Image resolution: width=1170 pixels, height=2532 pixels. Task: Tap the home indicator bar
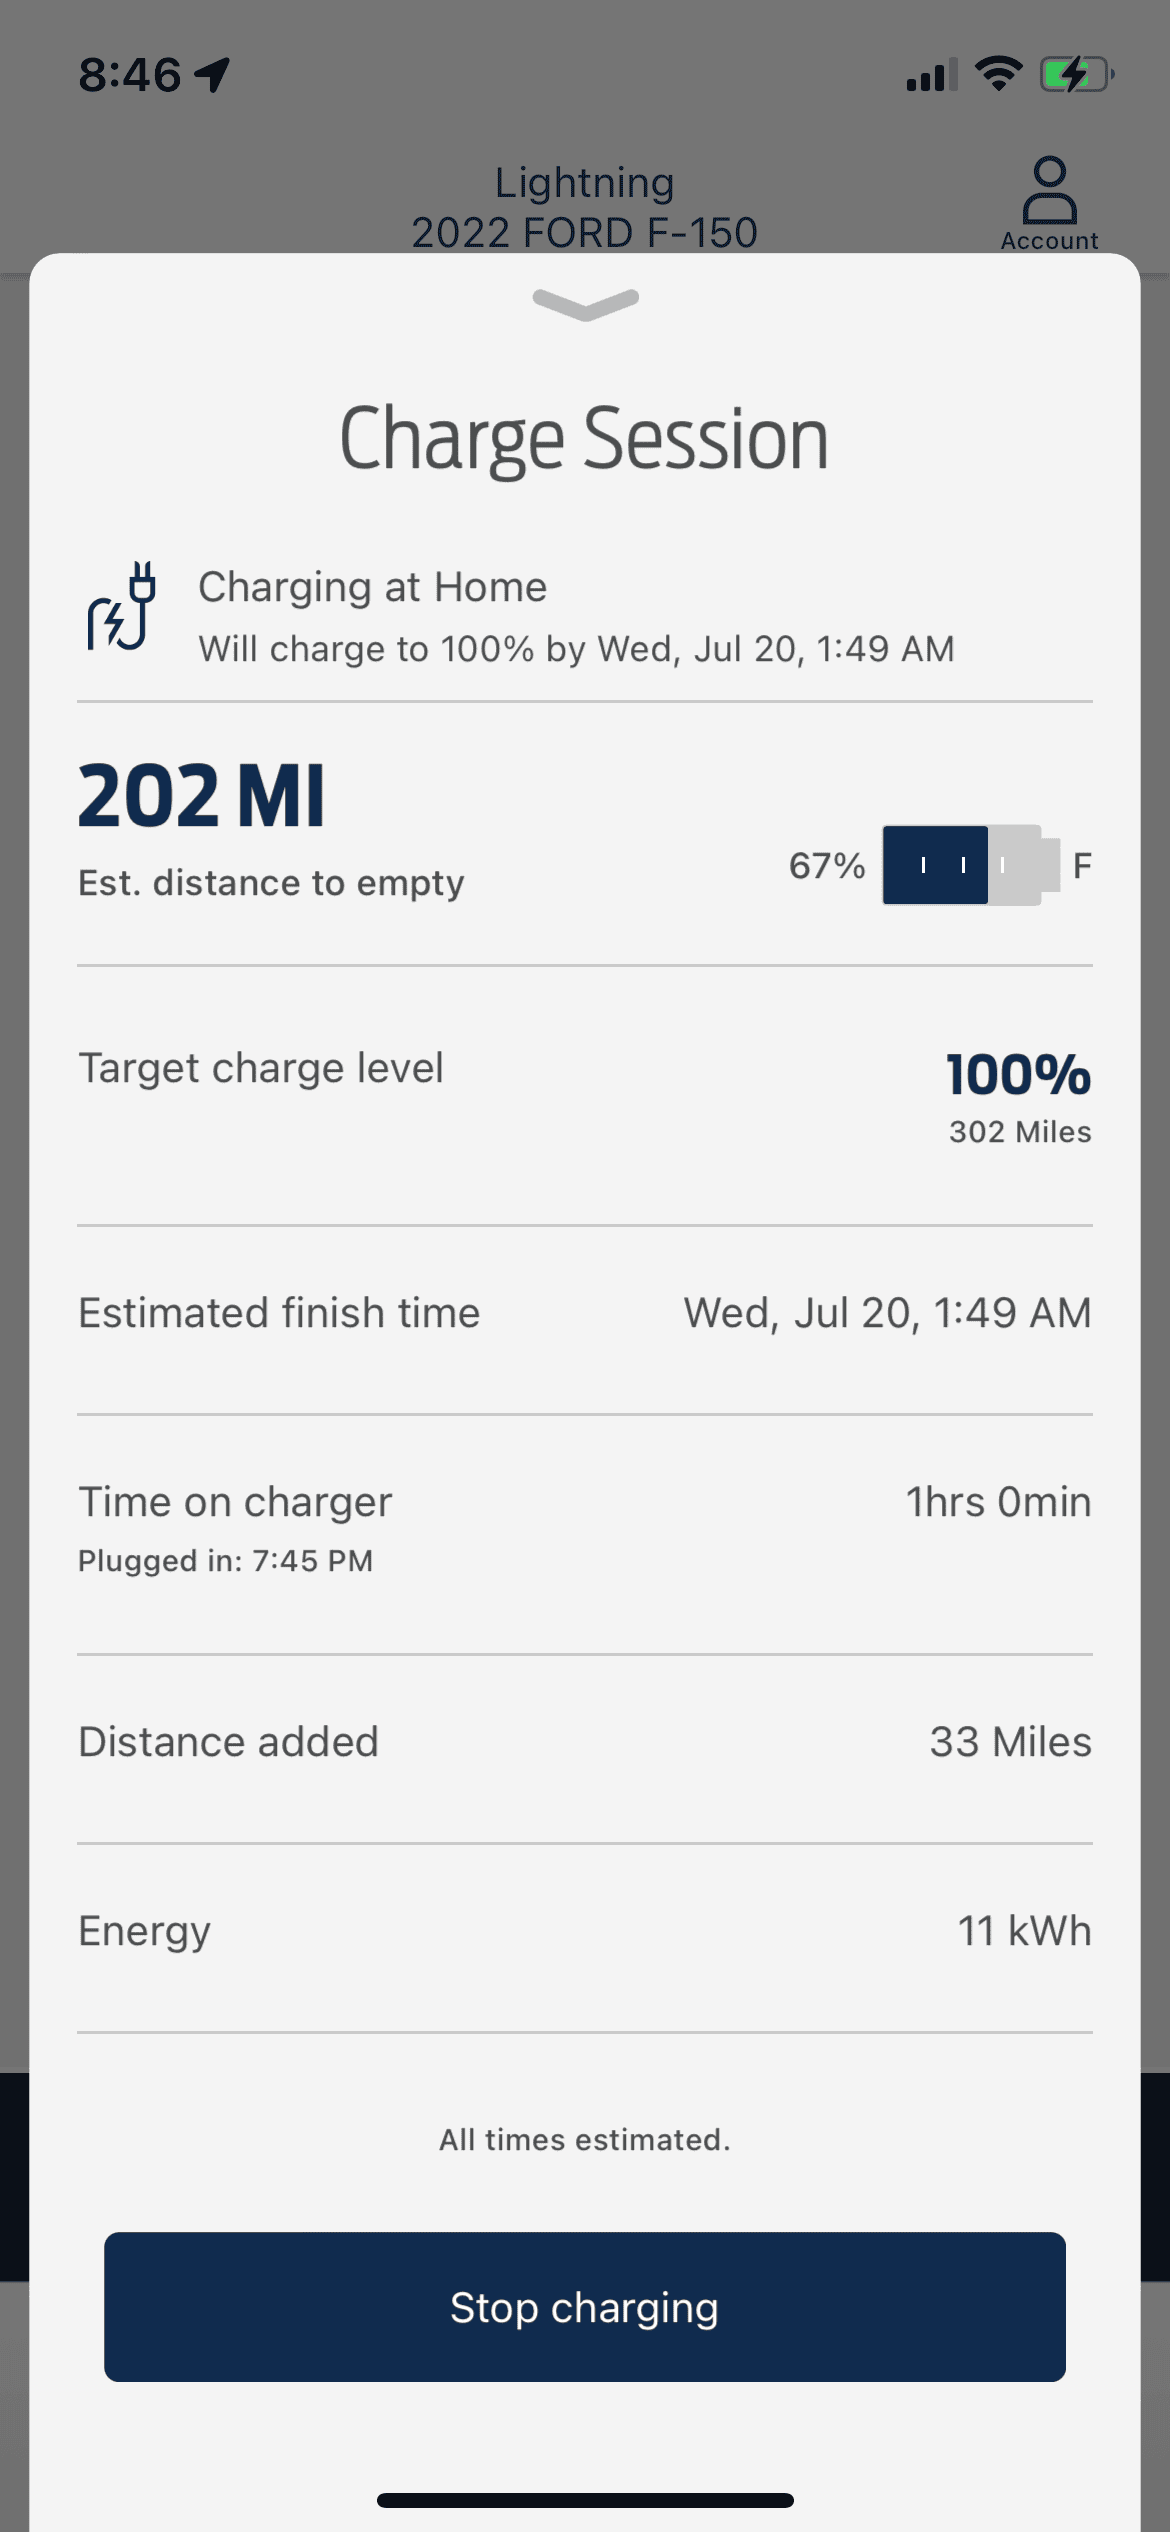(585, 2500)
